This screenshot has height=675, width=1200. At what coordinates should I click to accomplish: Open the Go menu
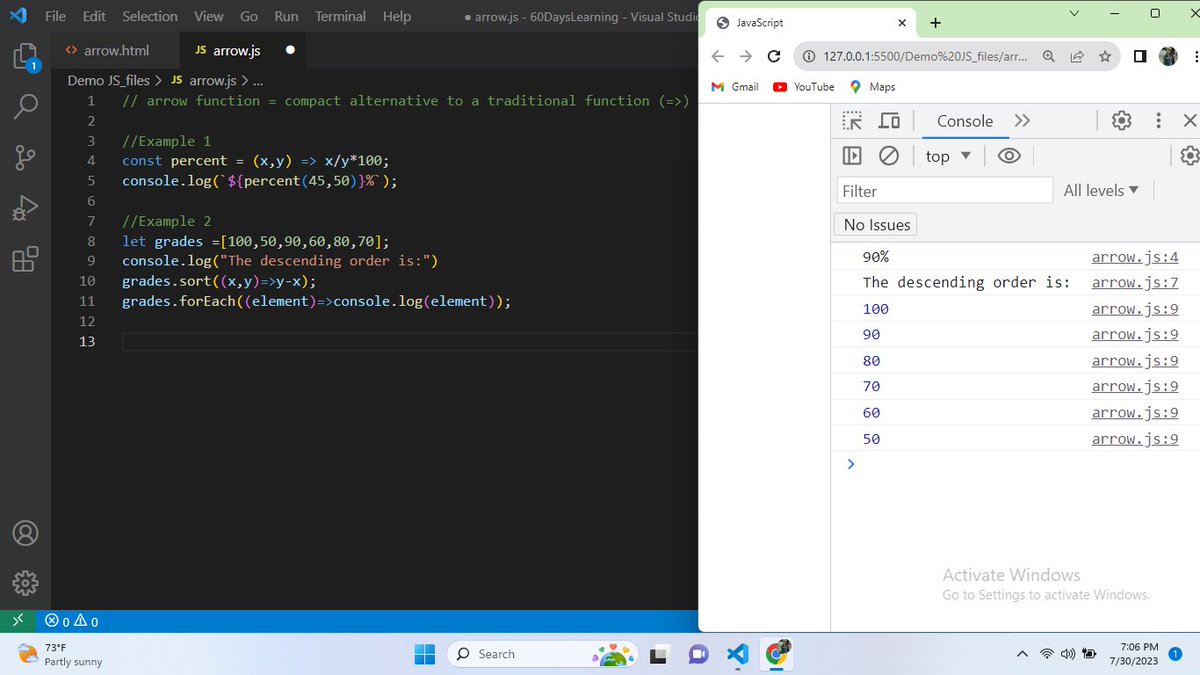pyautogui.click(x=249, y=16)
